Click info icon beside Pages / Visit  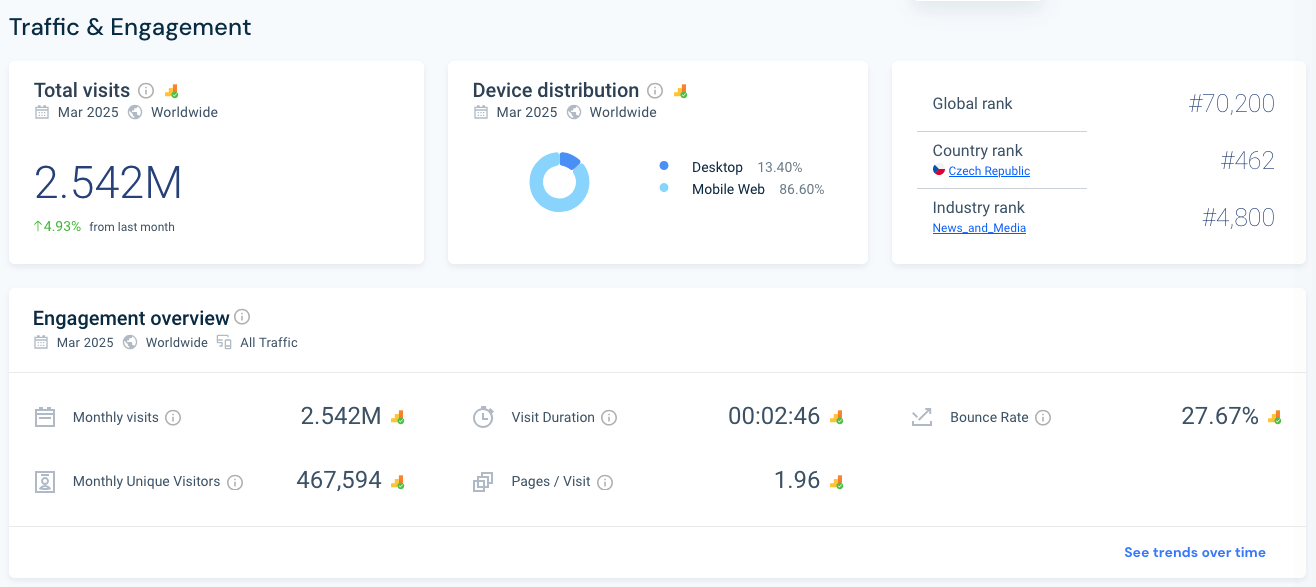point(605,482)
